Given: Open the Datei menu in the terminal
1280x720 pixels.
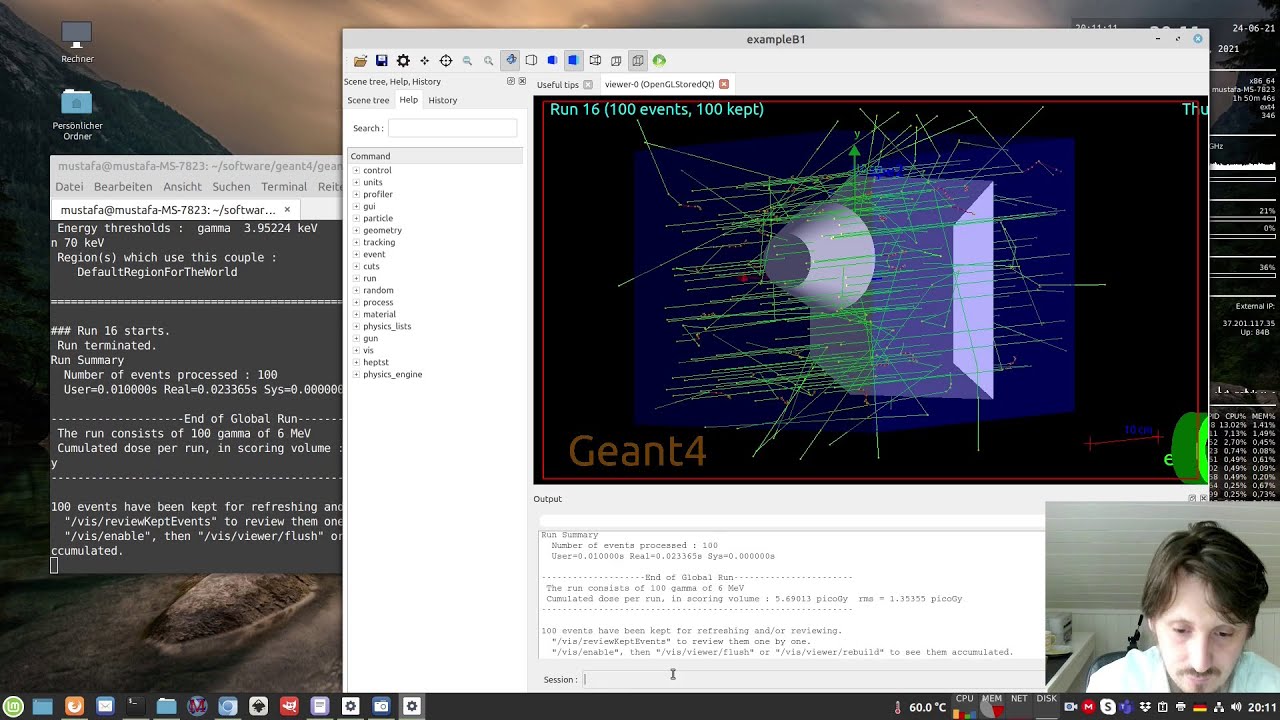Looking at the screenshot, I should coord(69,187).
